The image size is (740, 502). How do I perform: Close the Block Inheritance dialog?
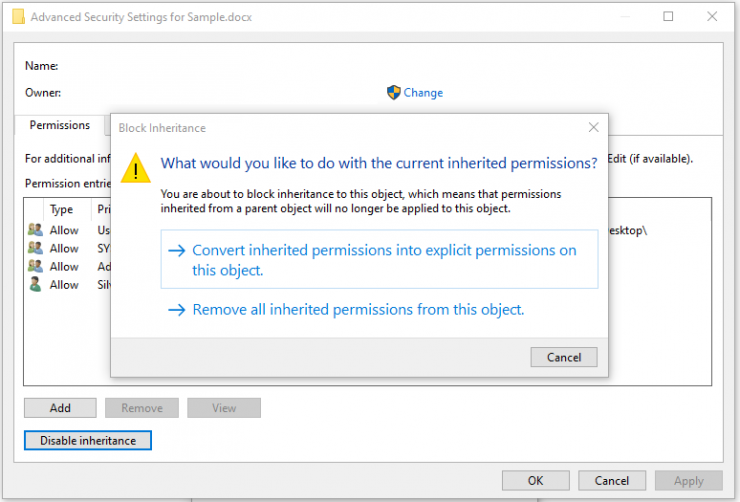(x=593, y=127)
